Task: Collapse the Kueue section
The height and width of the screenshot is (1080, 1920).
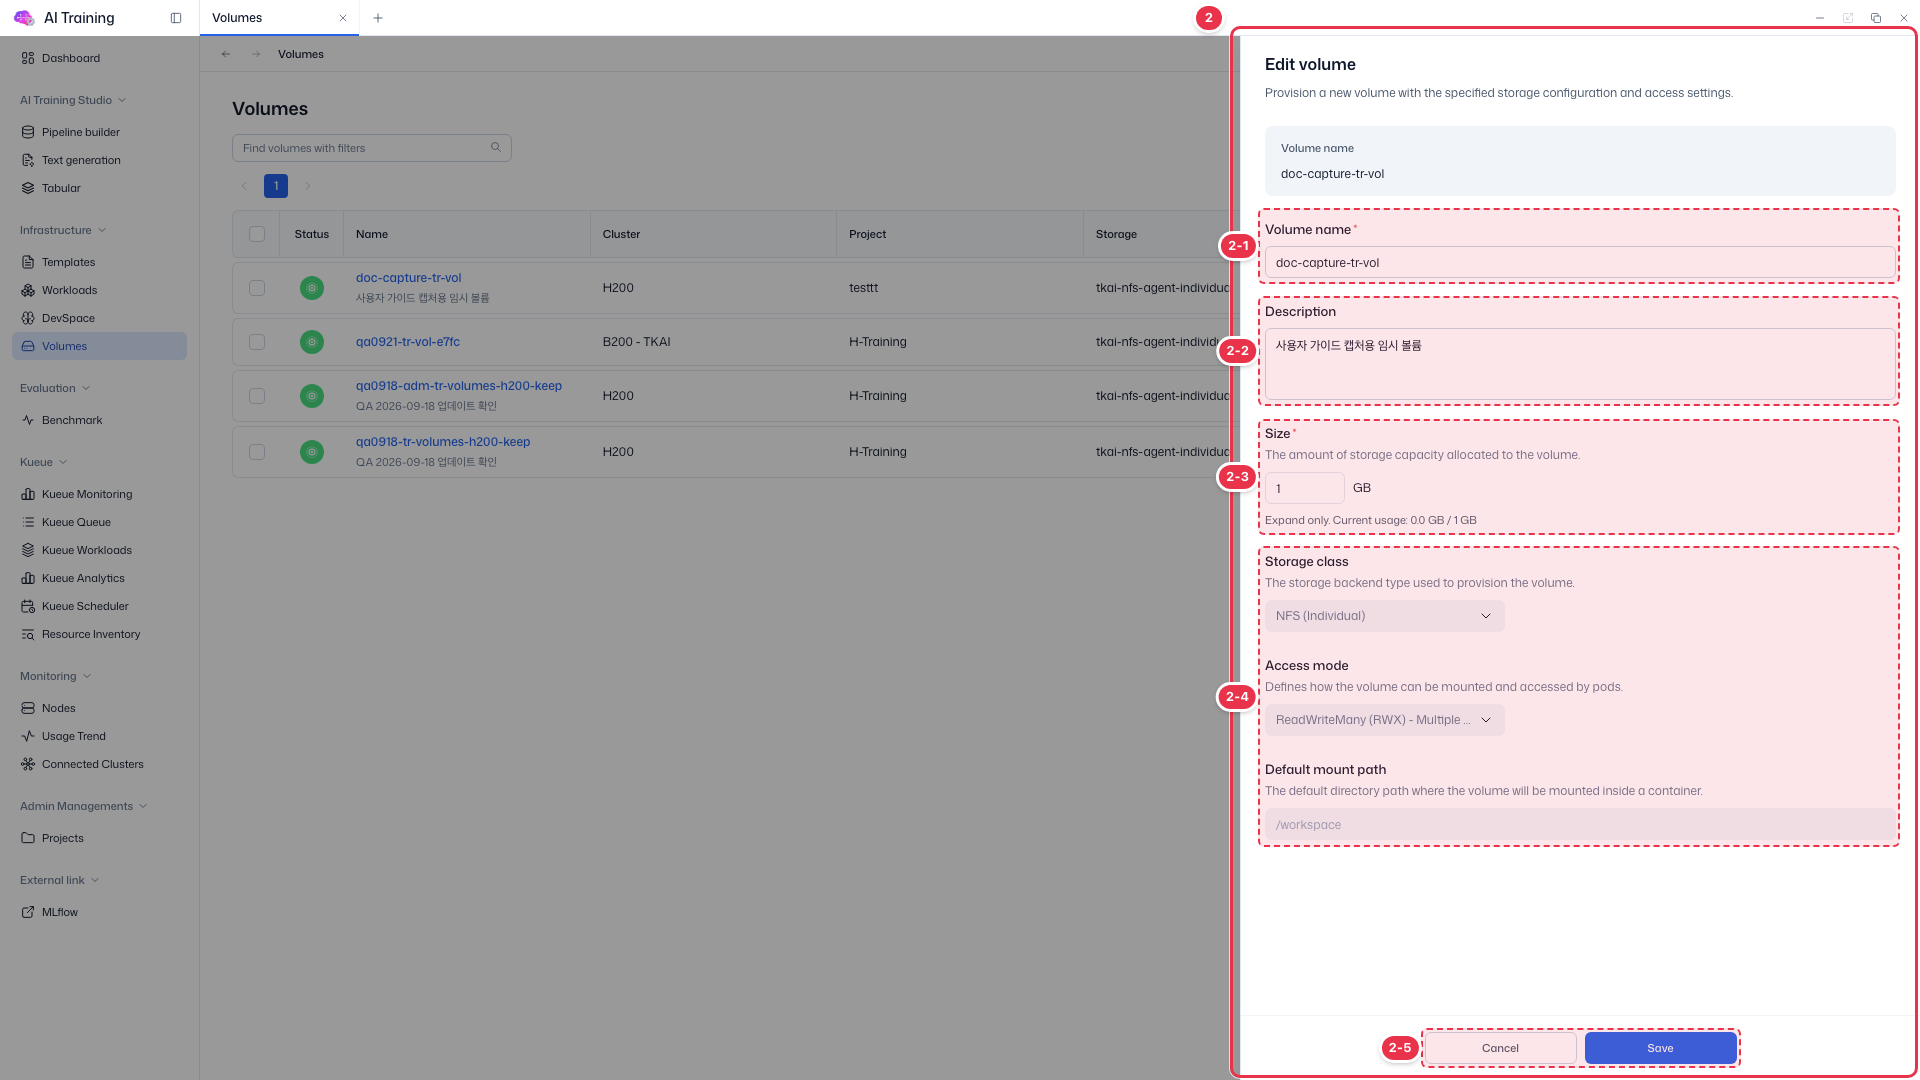Action: (x=44, y=462)
